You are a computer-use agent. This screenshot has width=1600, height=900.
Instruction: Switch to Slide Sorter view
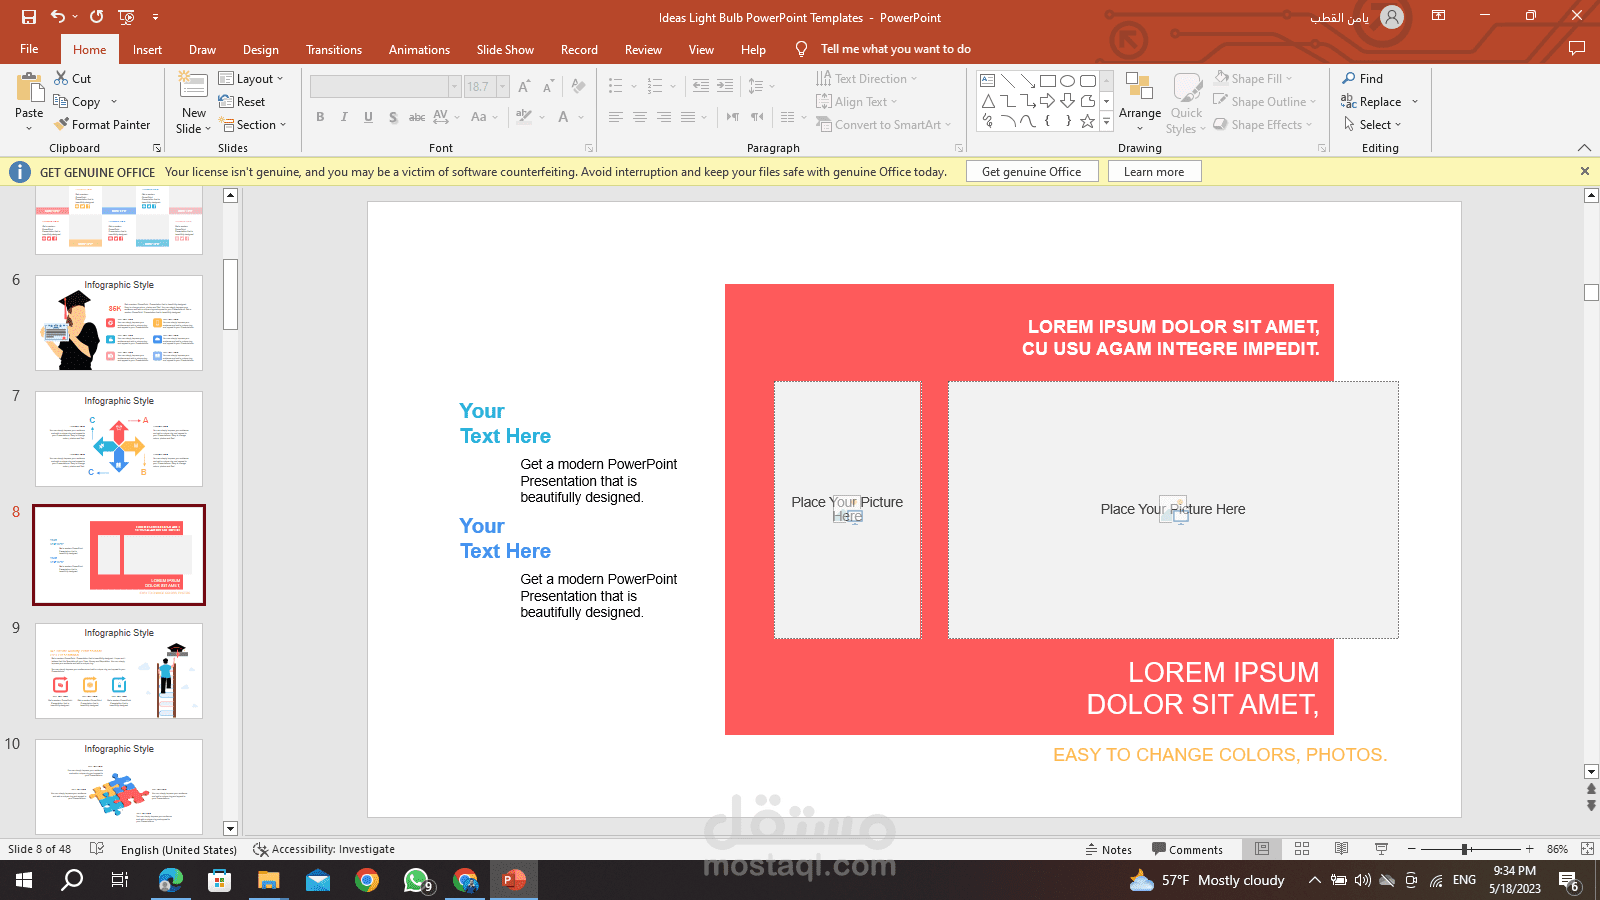tap(1302, 849)
